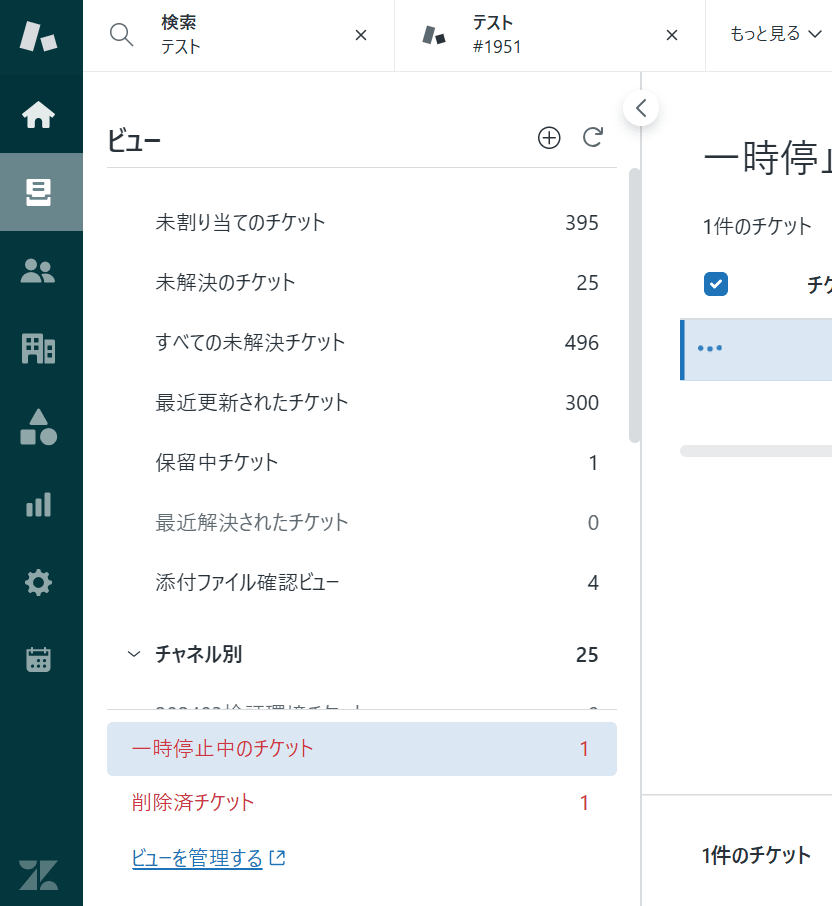Image resolution: width=832 pixels, height=906 pixels.
Task: Close the 検索 テスト tab
Action: click(361, 35)
